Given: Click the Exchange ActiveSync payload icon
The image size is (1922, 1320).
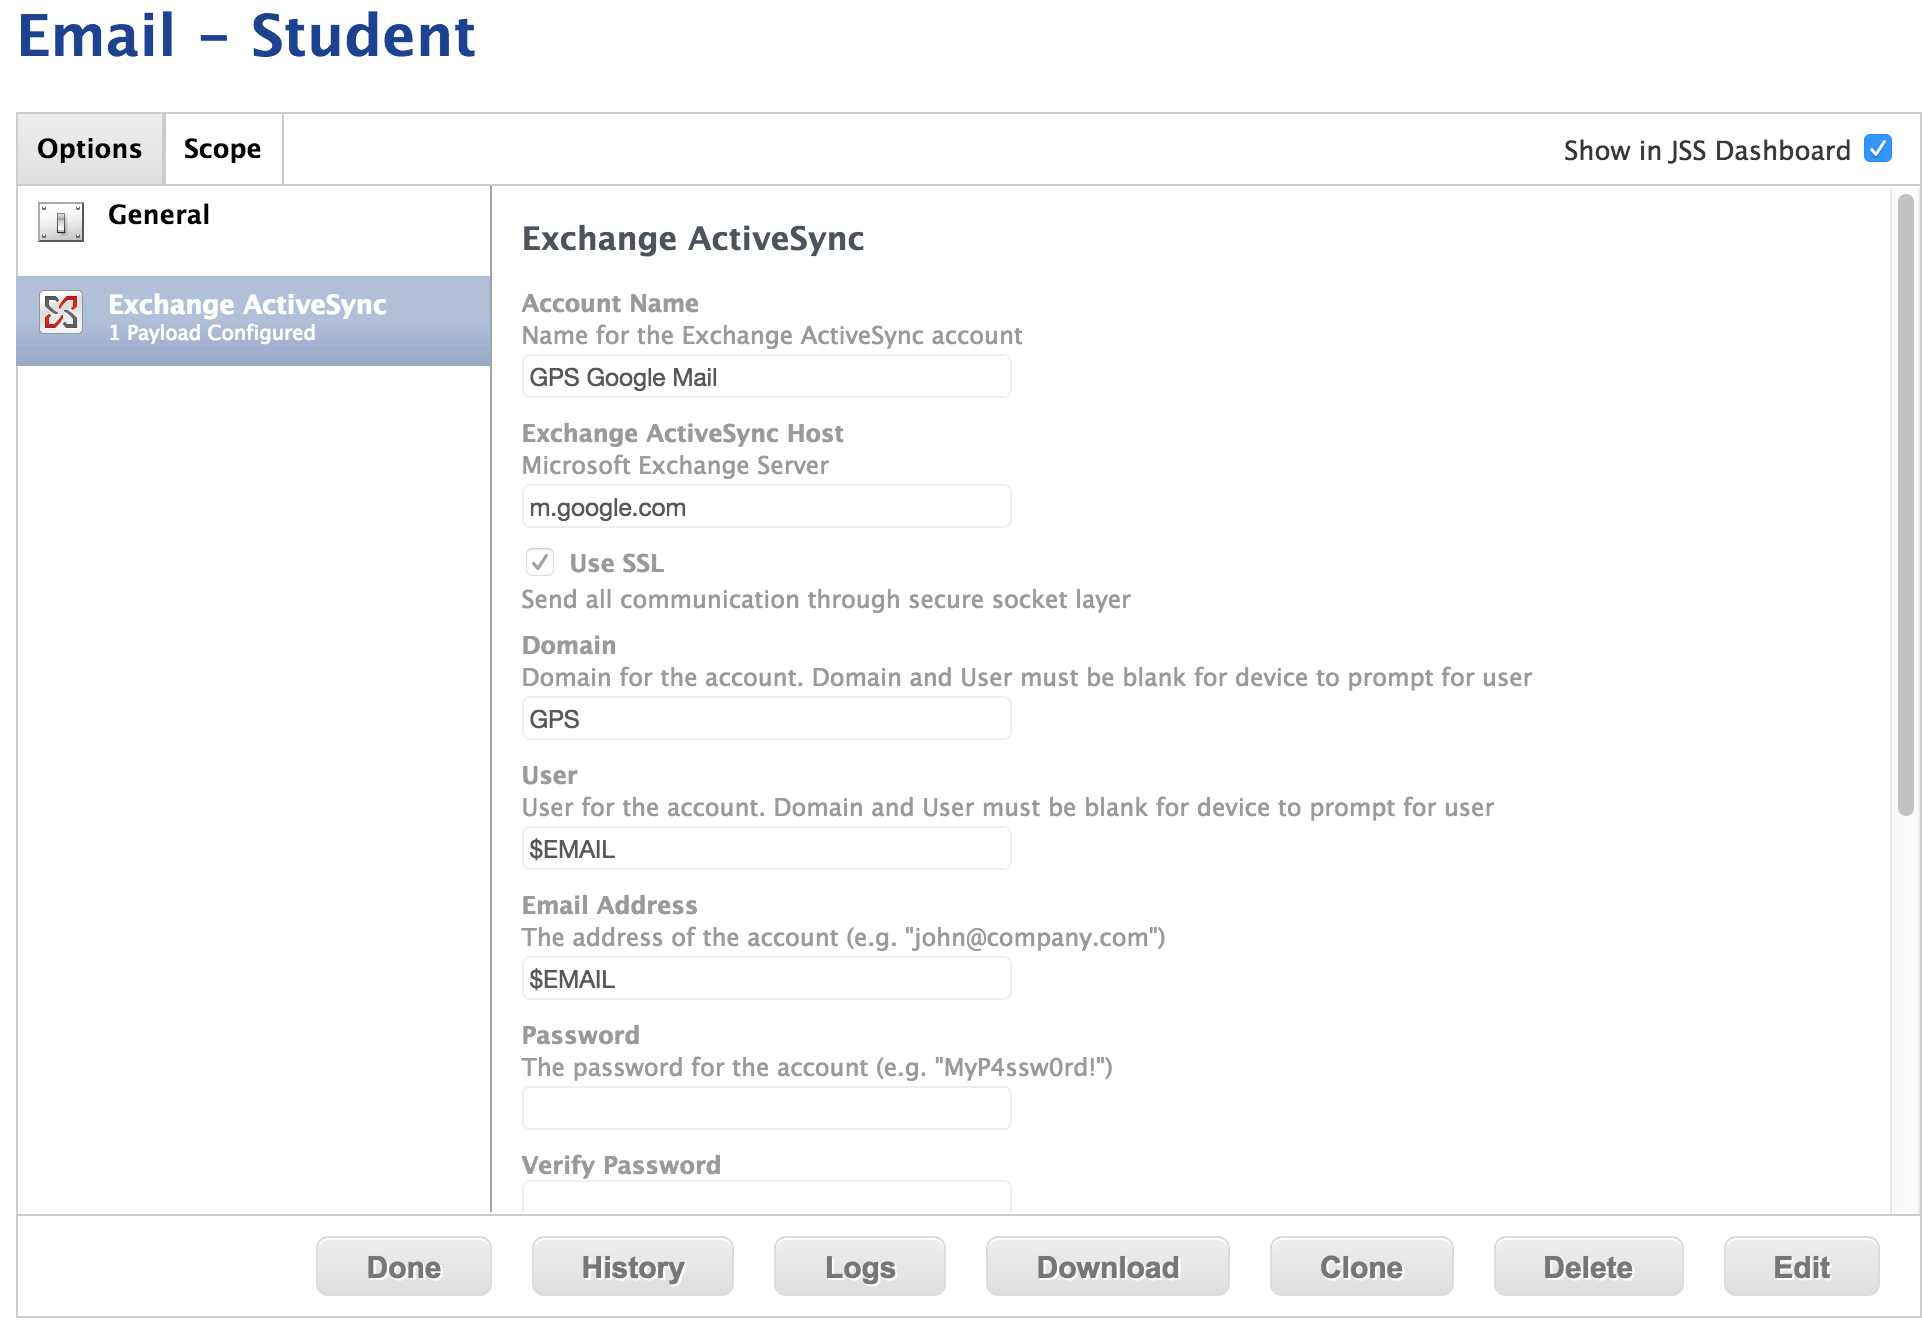Looking at the screenshot, I should [61, 312].
